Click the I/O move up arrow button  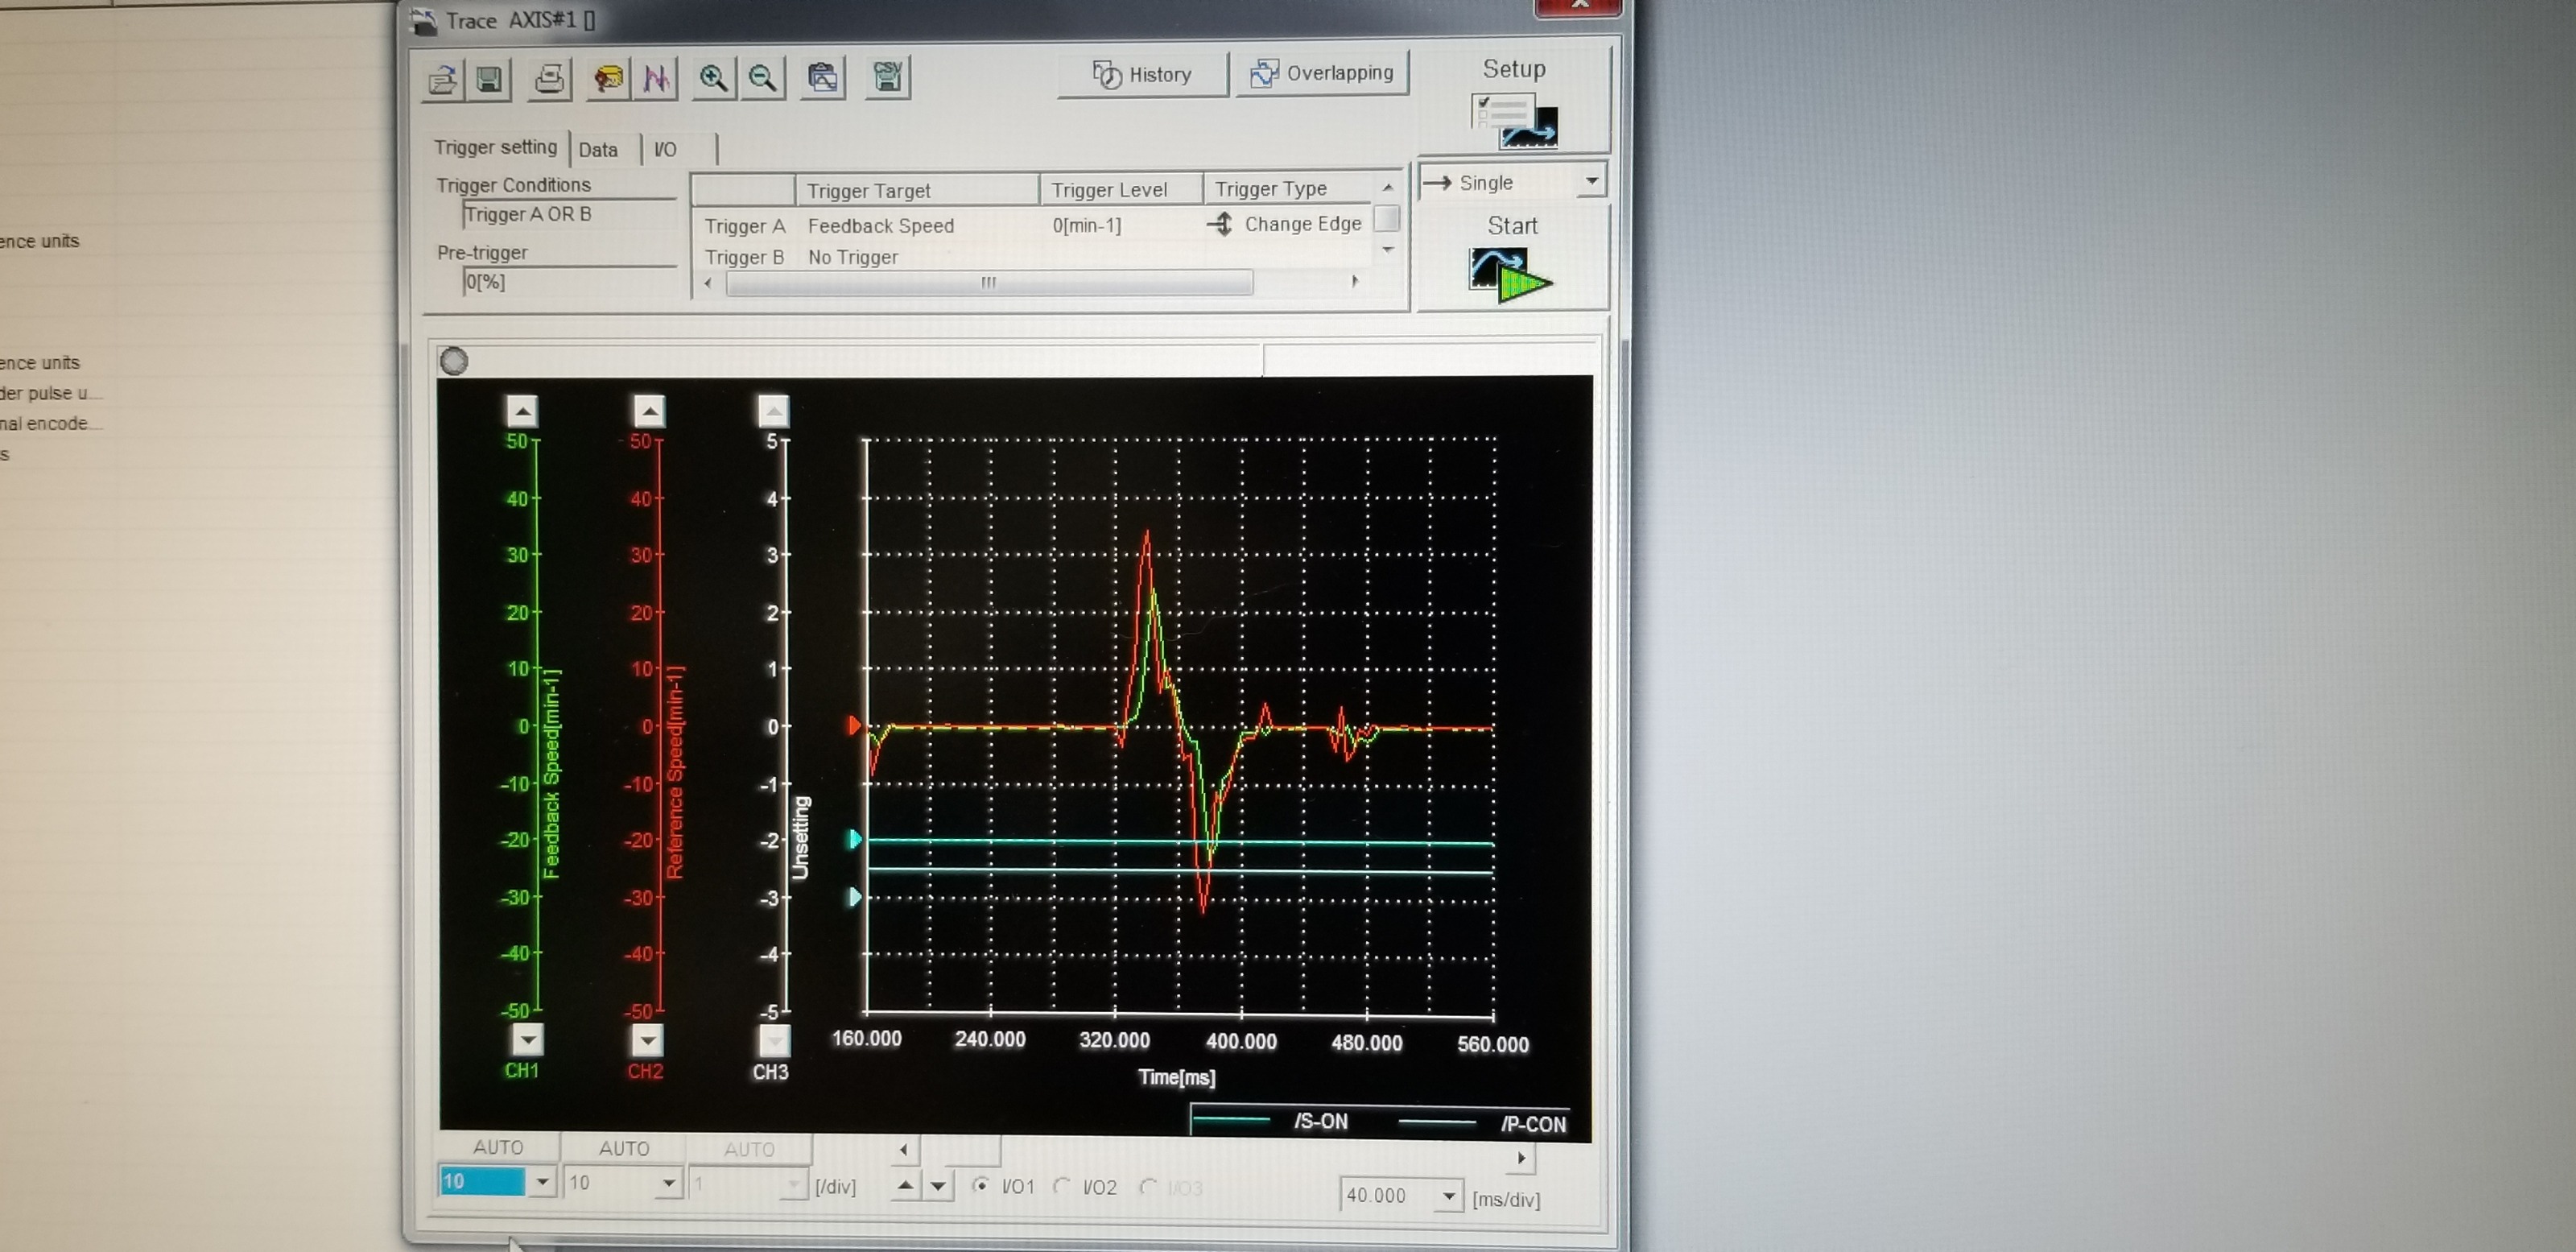coord(905,1186)
